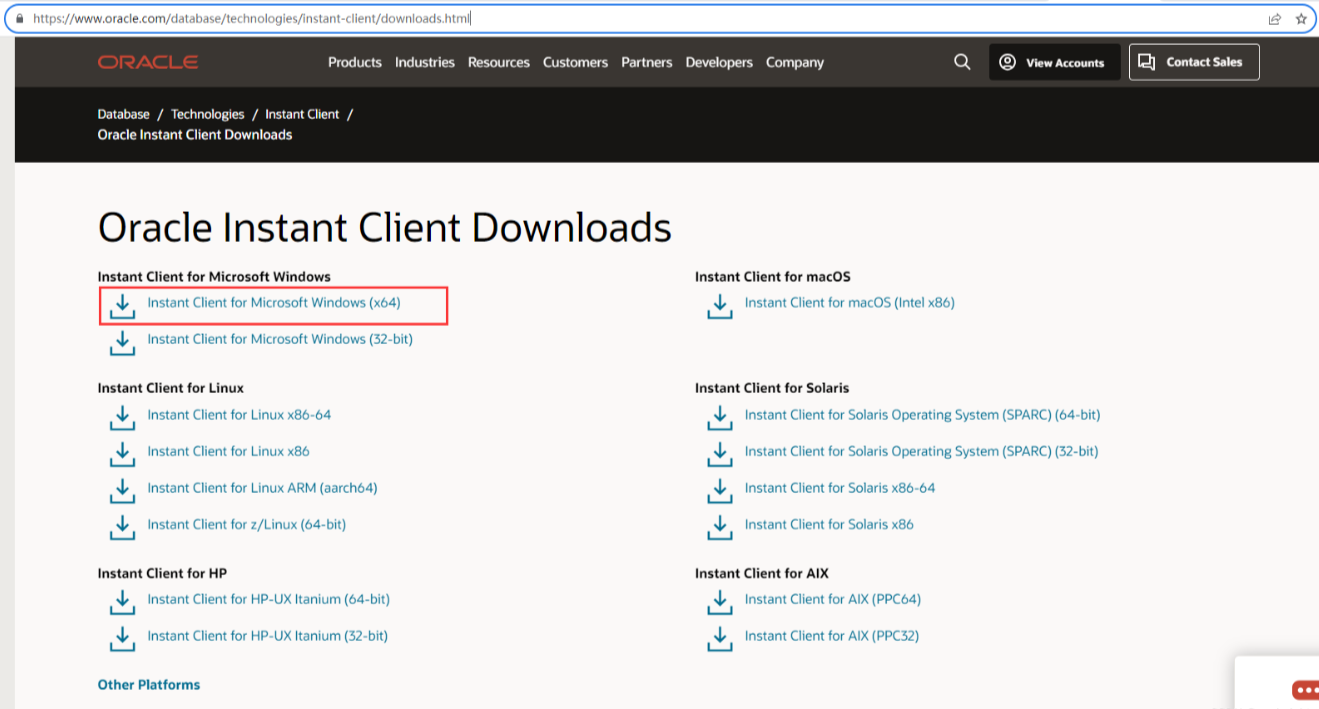Click the padlock site info icon

click(x=19, y=19)
